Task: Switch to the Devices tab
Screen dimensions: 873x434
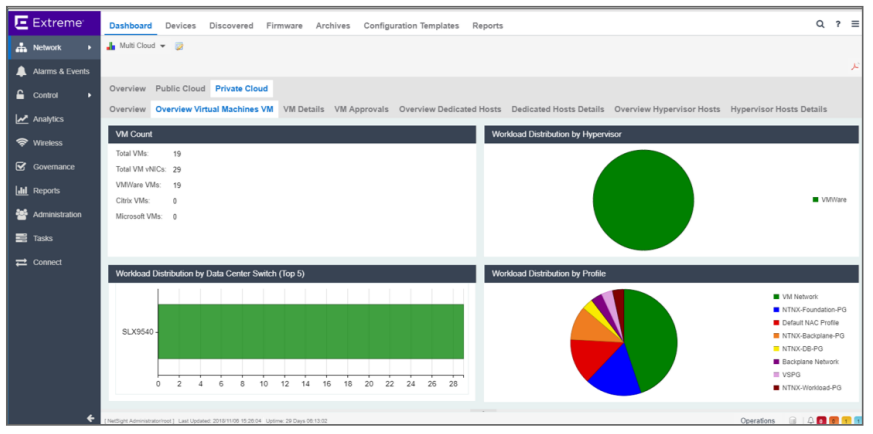Action: pyautogui.click(x=180, y=26)
